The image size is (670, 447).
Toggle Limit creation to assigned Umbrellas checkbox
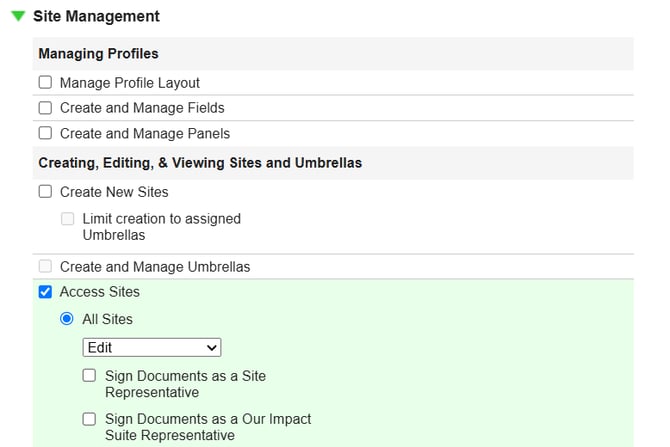click(68, 219)
